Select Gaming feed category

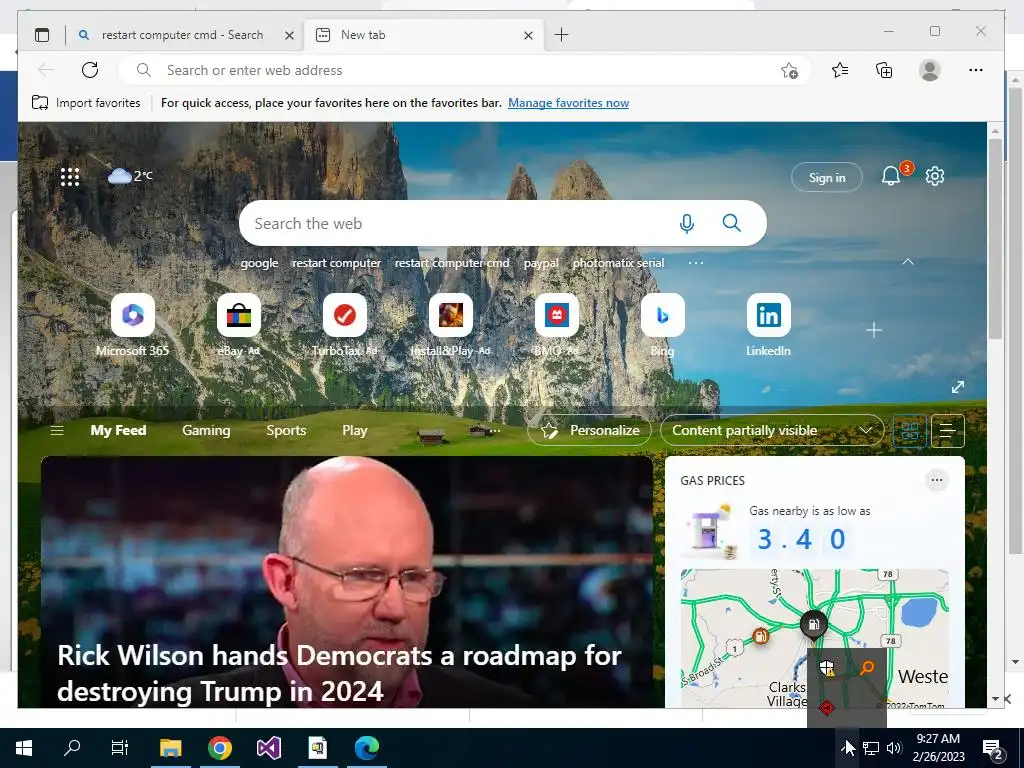point(206,430)
